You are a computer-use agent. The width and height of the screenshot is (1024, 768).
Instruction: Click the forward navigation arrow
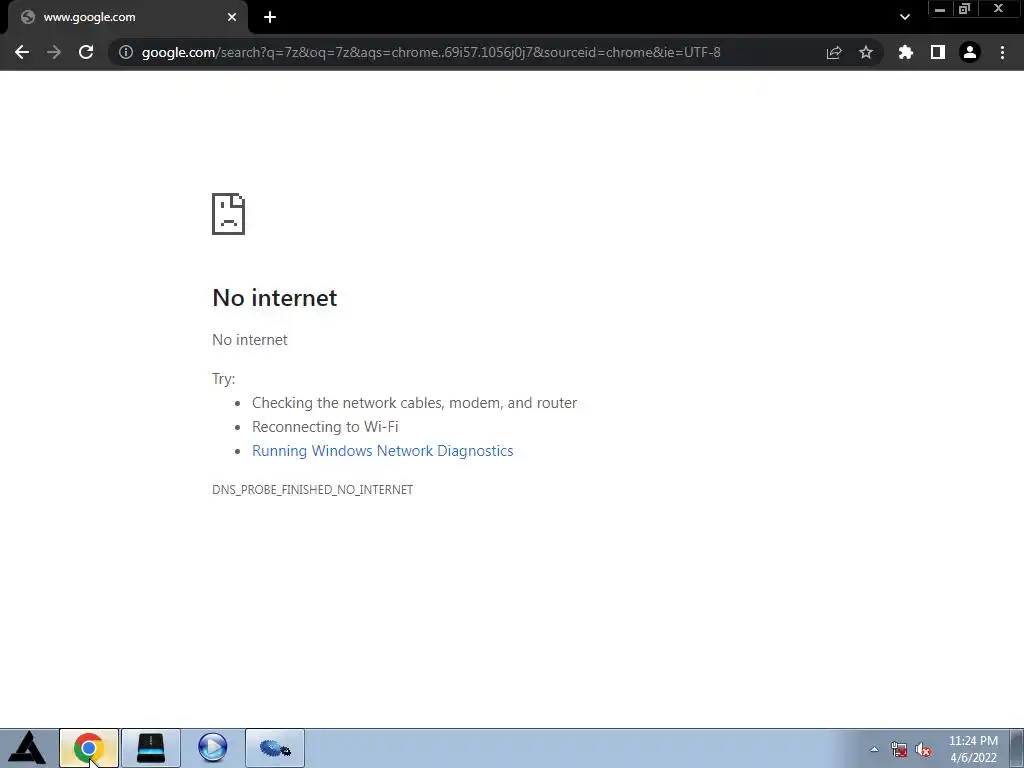coord(54,52)
